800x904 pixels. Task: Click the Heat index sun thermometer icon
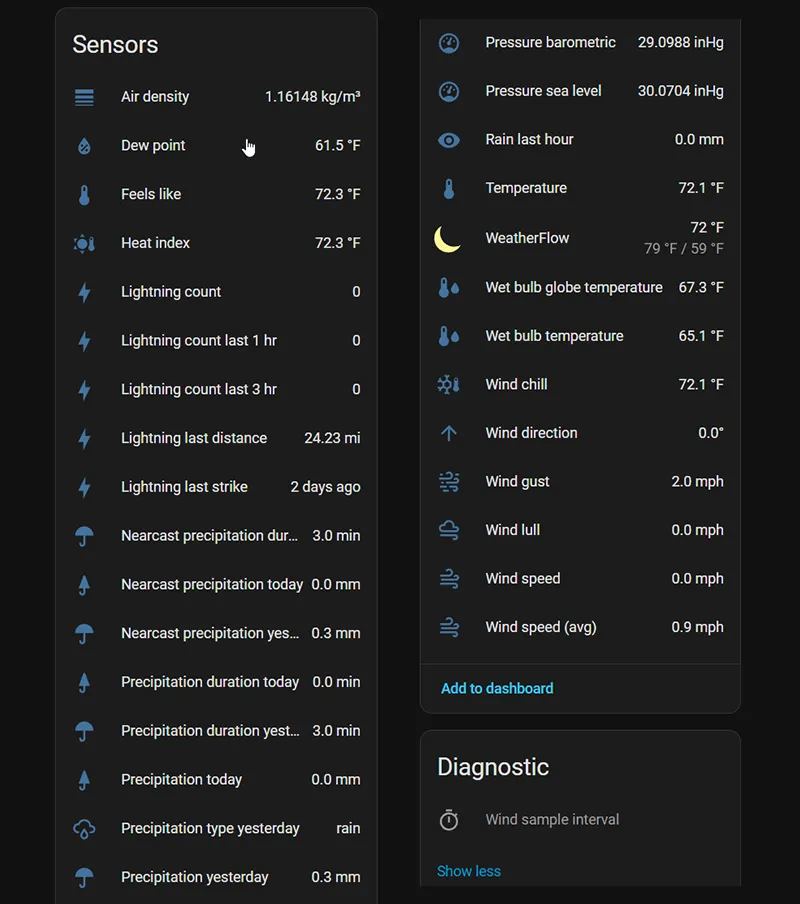pos(84,243)
